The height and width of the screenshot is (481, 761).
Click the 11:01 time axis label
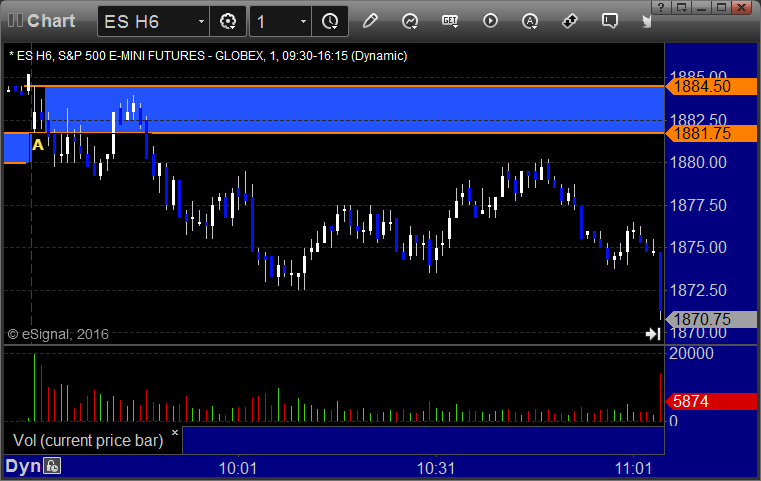click(633, 468)
